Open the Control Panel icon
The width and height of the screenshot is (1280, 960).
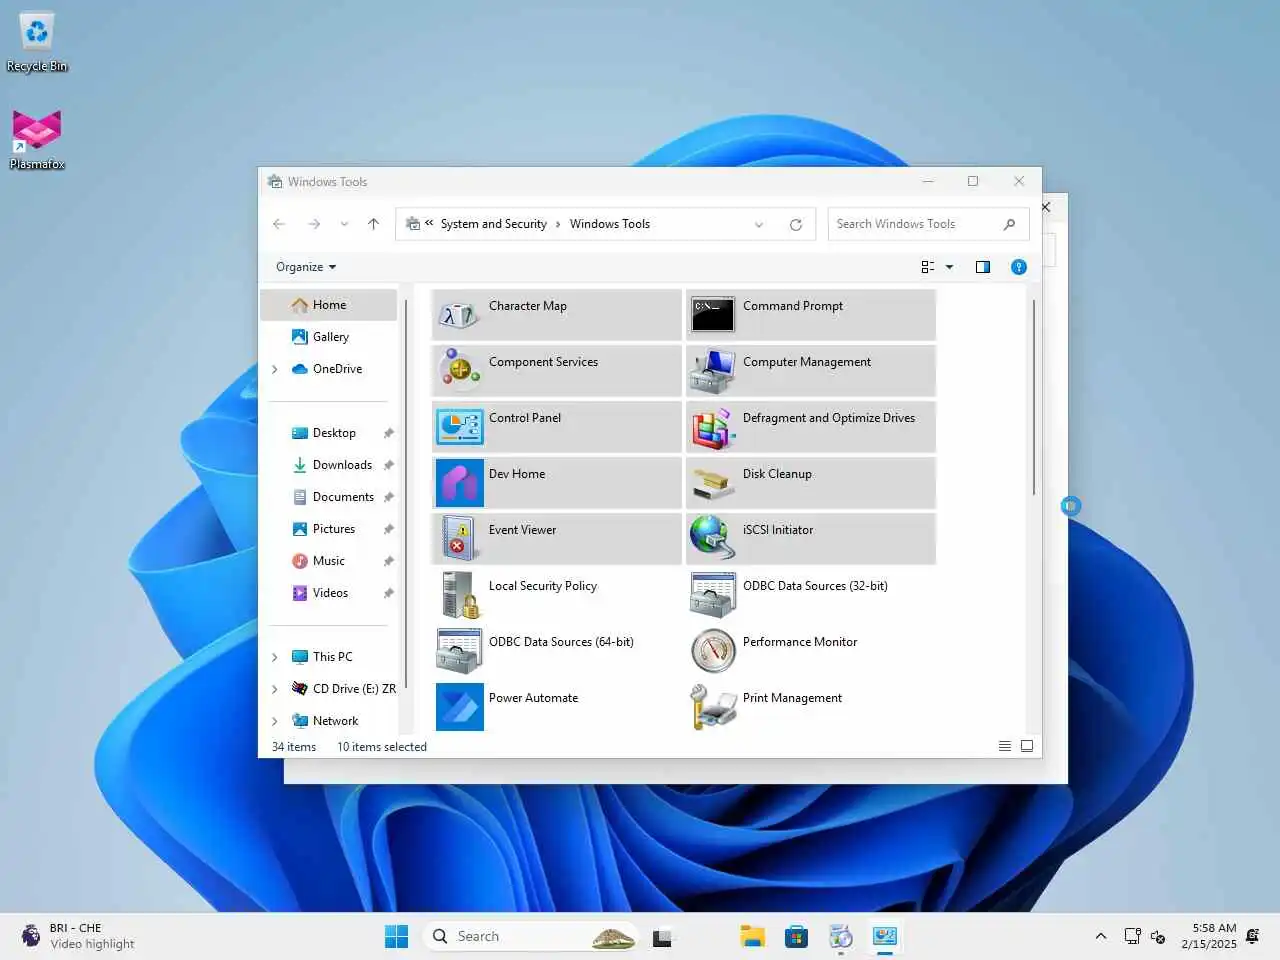pos(459,427)
